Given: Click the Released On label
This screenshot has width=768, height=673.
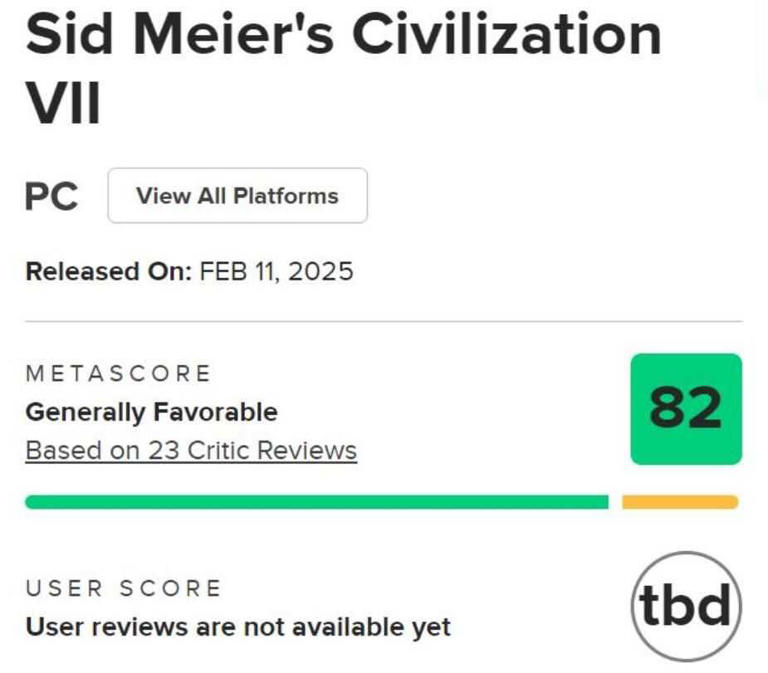Looking at the screenshot, I should [x=108, y=271].
